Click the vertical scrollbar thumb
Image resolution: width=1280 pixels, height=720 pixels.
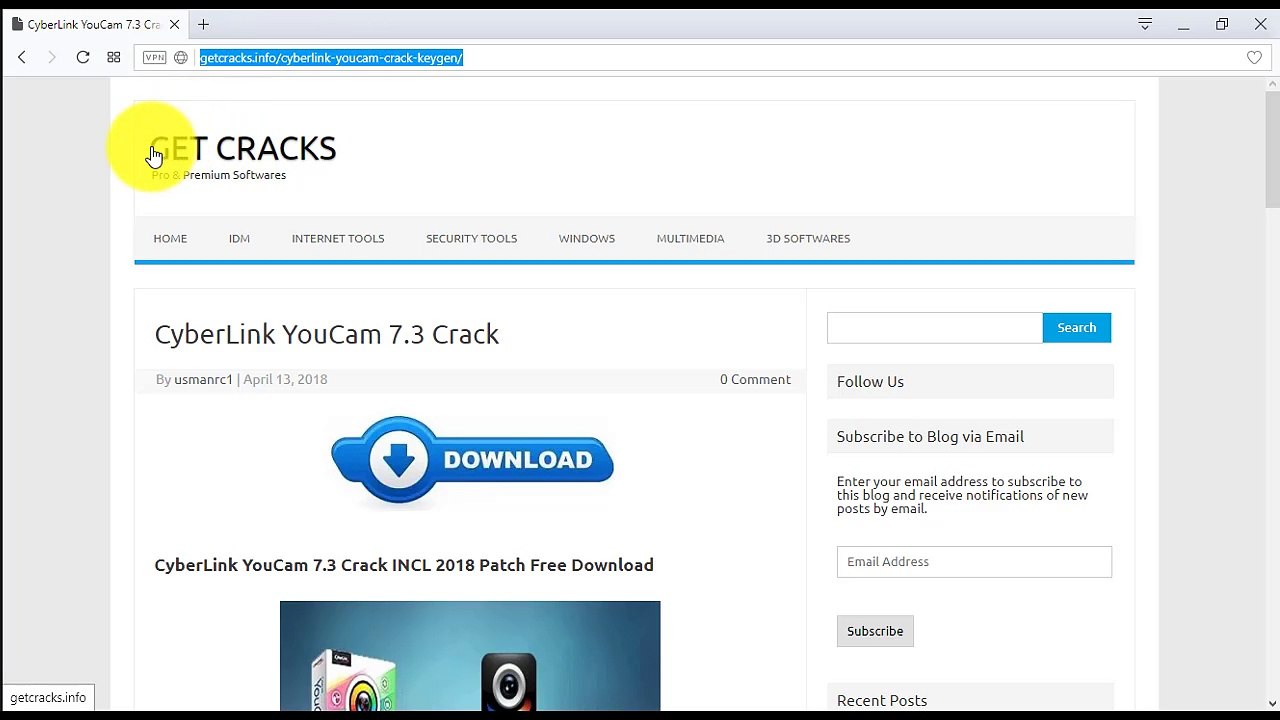[1272, 149]
